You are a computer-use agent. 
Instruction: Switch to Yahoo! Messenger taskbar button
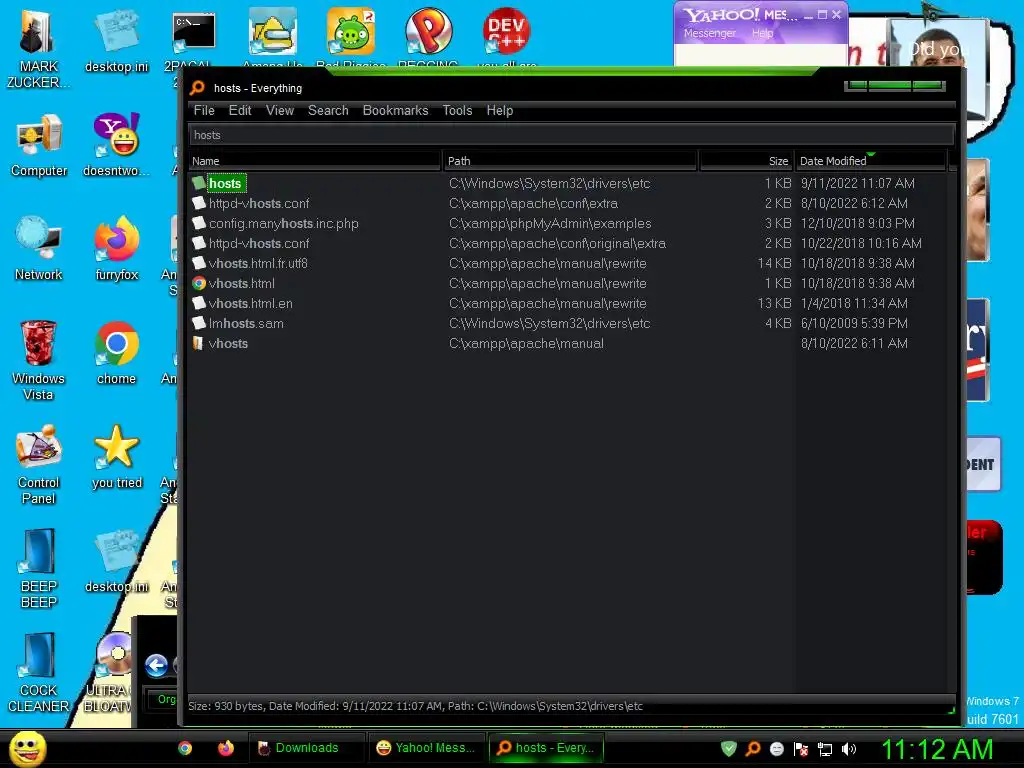tap(426, 748)
